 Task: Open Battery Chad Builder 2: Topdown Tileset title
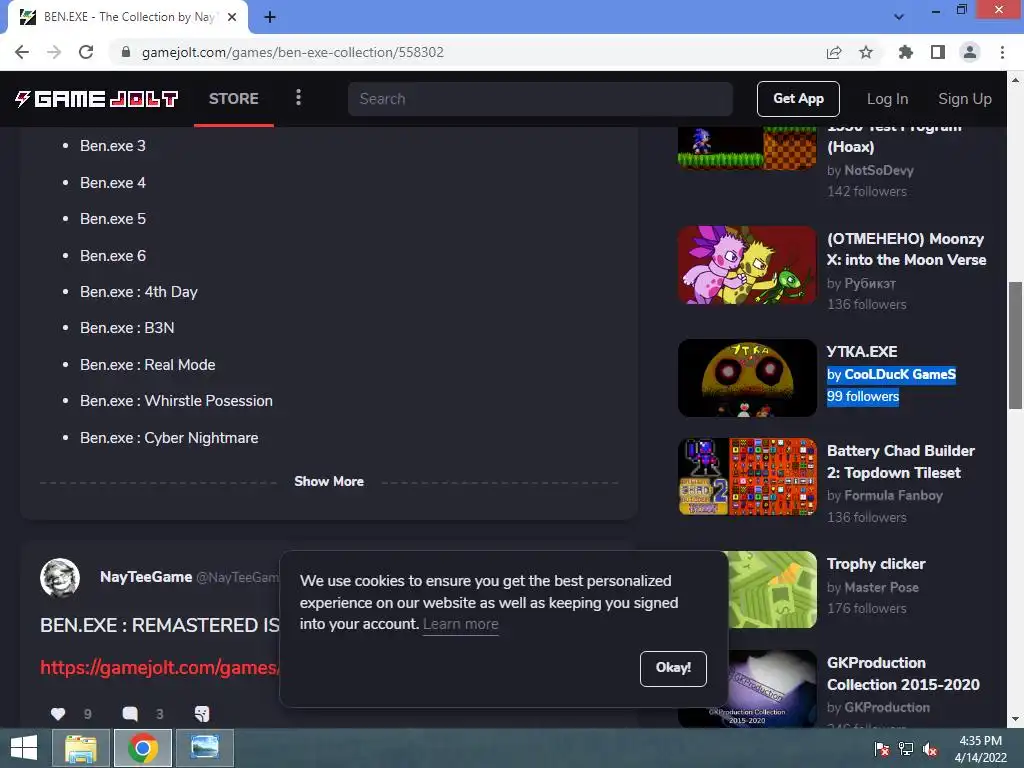point(901,462)
